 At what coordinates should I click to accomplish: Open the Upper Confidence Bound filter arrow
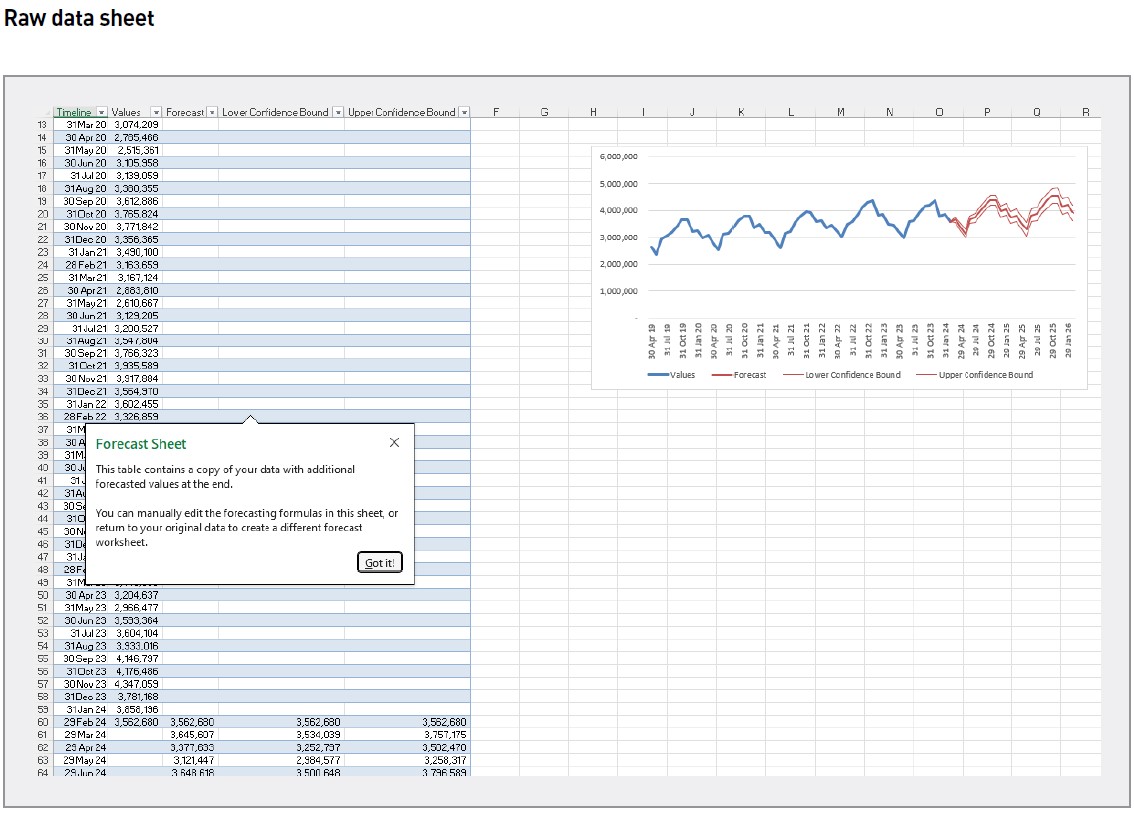coord(464,112)
